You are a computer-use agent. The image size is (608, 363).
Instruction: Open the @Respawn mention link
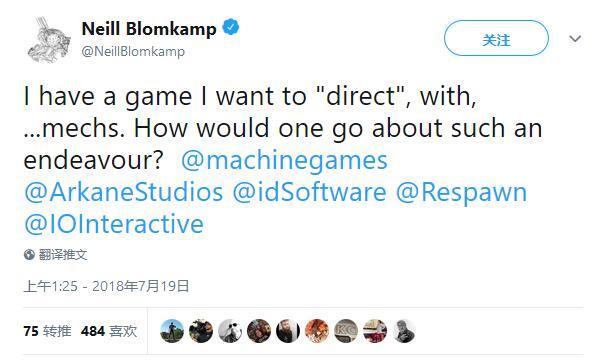[x=461, y=193]
